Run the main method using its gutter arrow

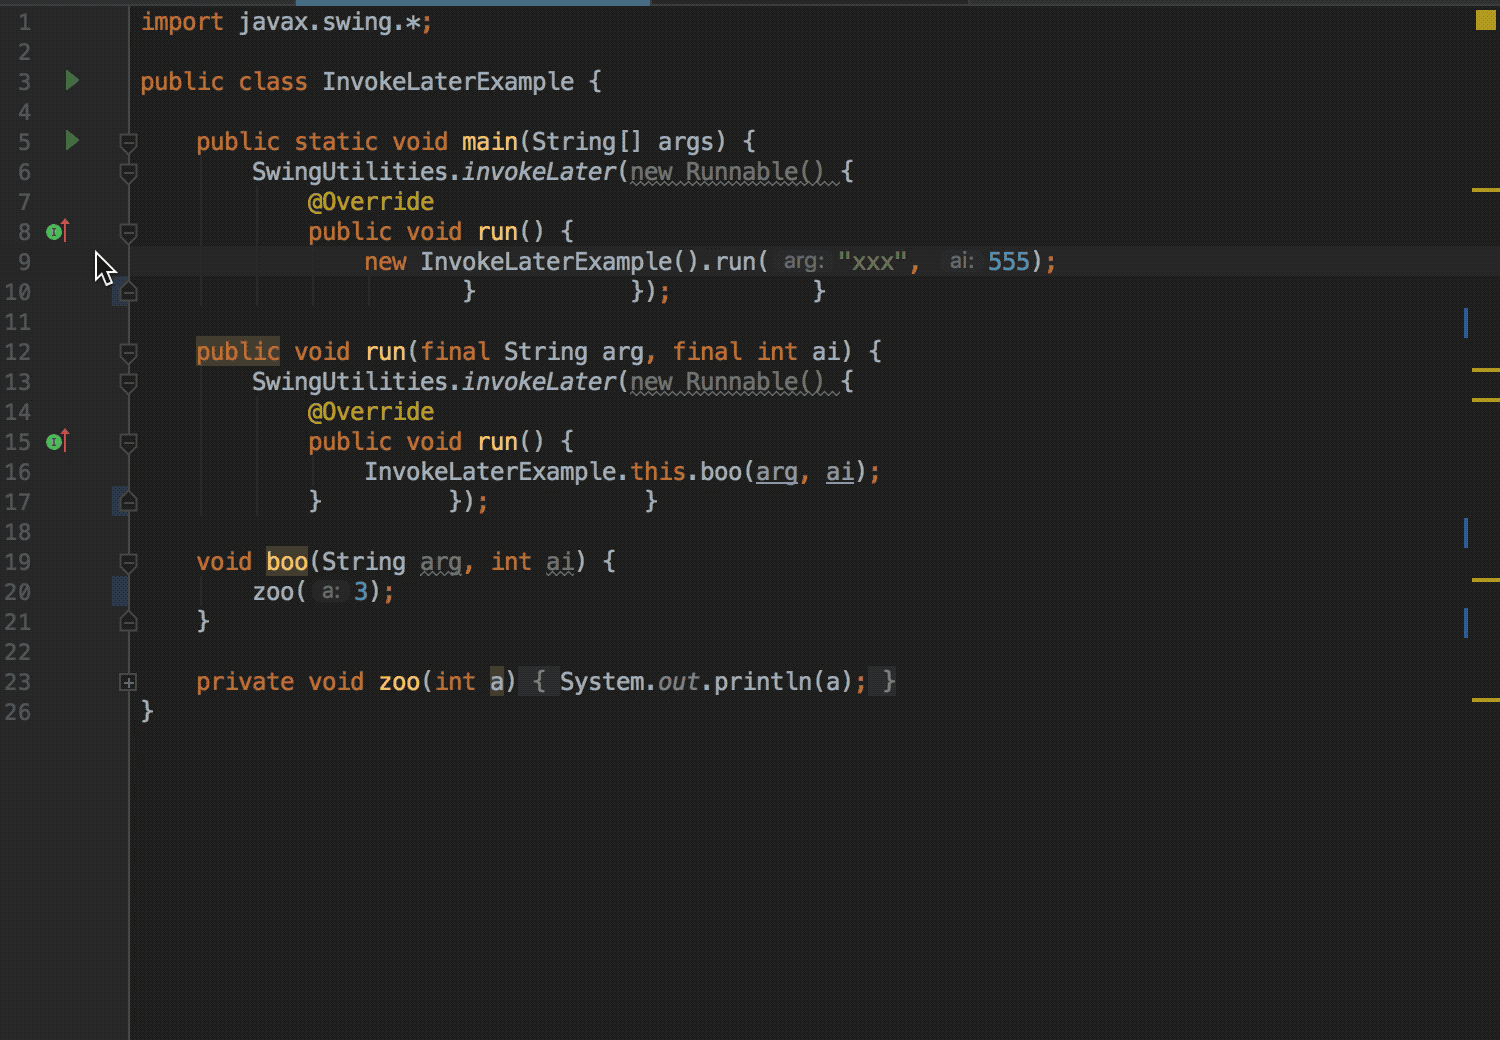point(71,141)
